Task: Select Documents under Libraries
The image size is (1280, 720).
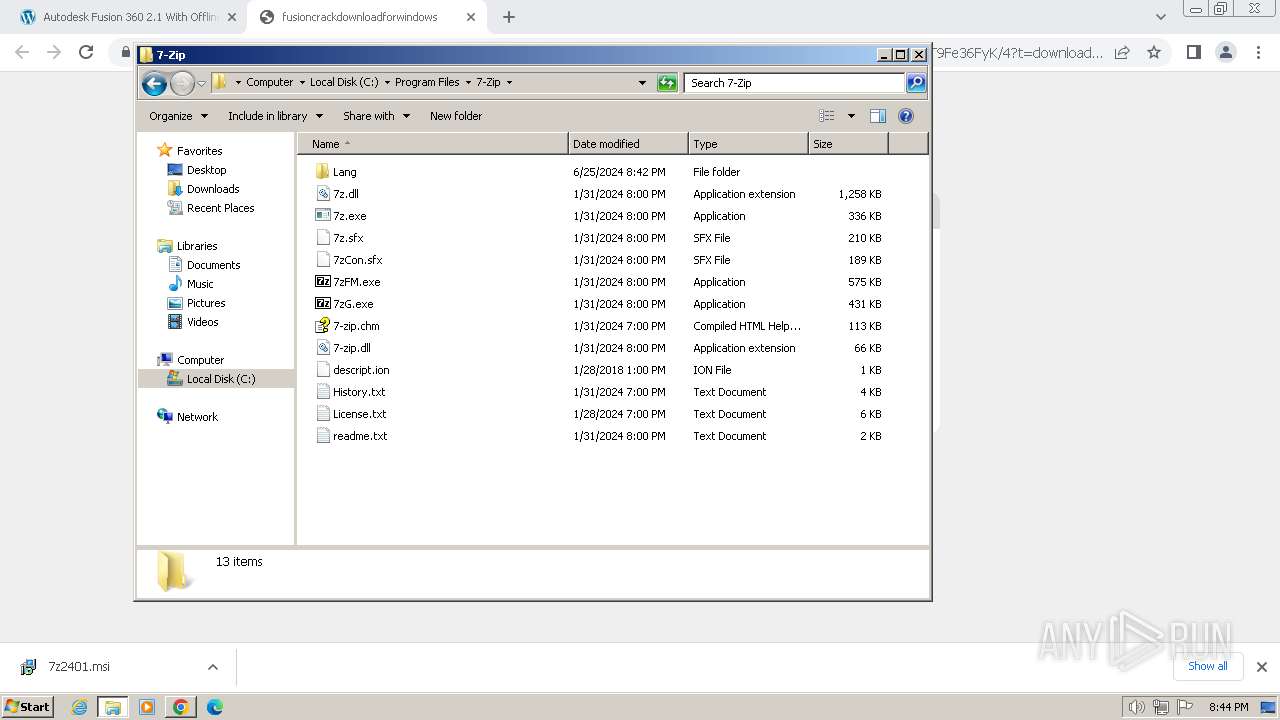Action: tap(213, 265)
